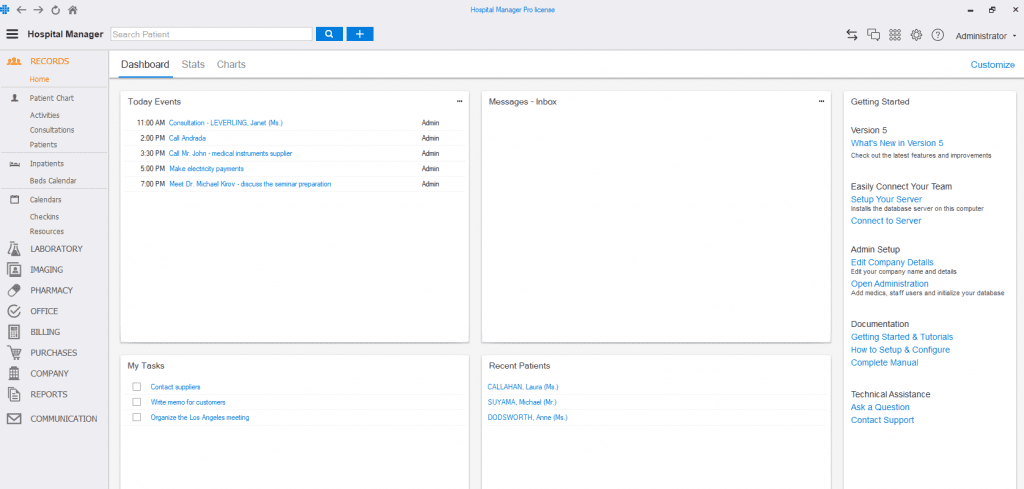Open the Today Events panel options menu

[459, 101]
